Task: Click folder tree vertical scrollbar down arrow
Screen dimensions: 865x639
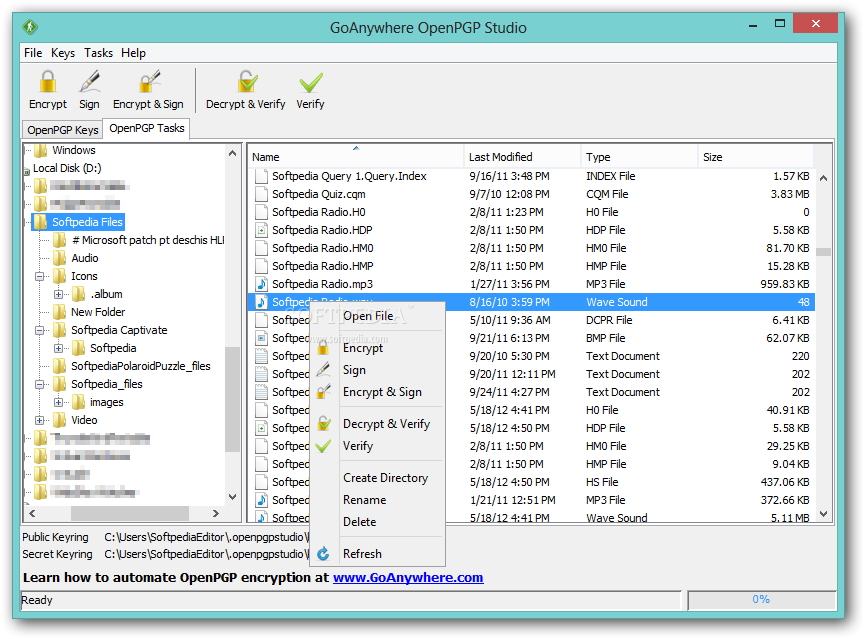Action: click(232, 497)
